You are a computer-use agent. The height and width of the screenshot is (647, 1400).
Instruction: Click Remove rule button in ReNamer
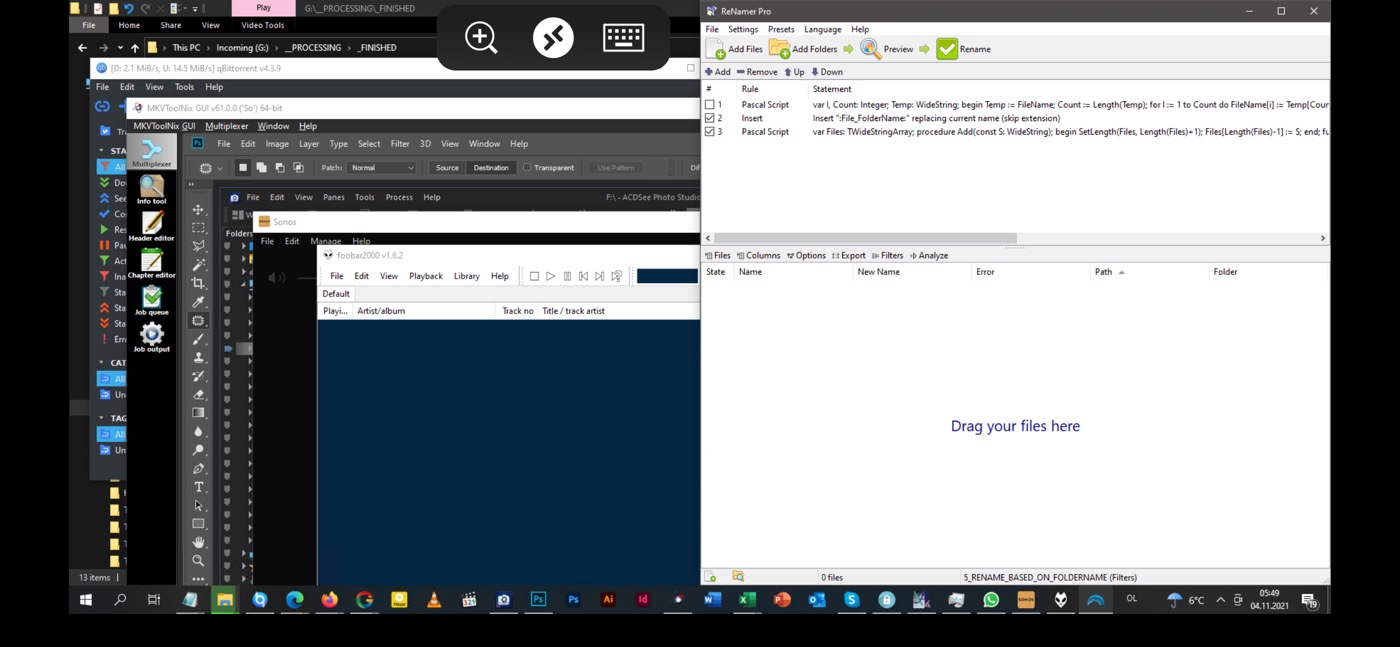click(x=757, y=72)
